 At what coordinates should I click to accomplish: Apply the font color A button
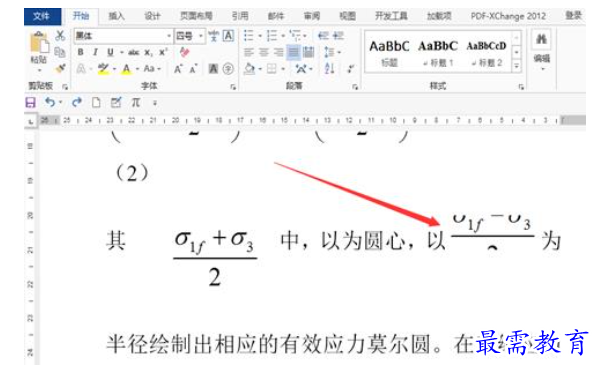click(126, 69)
